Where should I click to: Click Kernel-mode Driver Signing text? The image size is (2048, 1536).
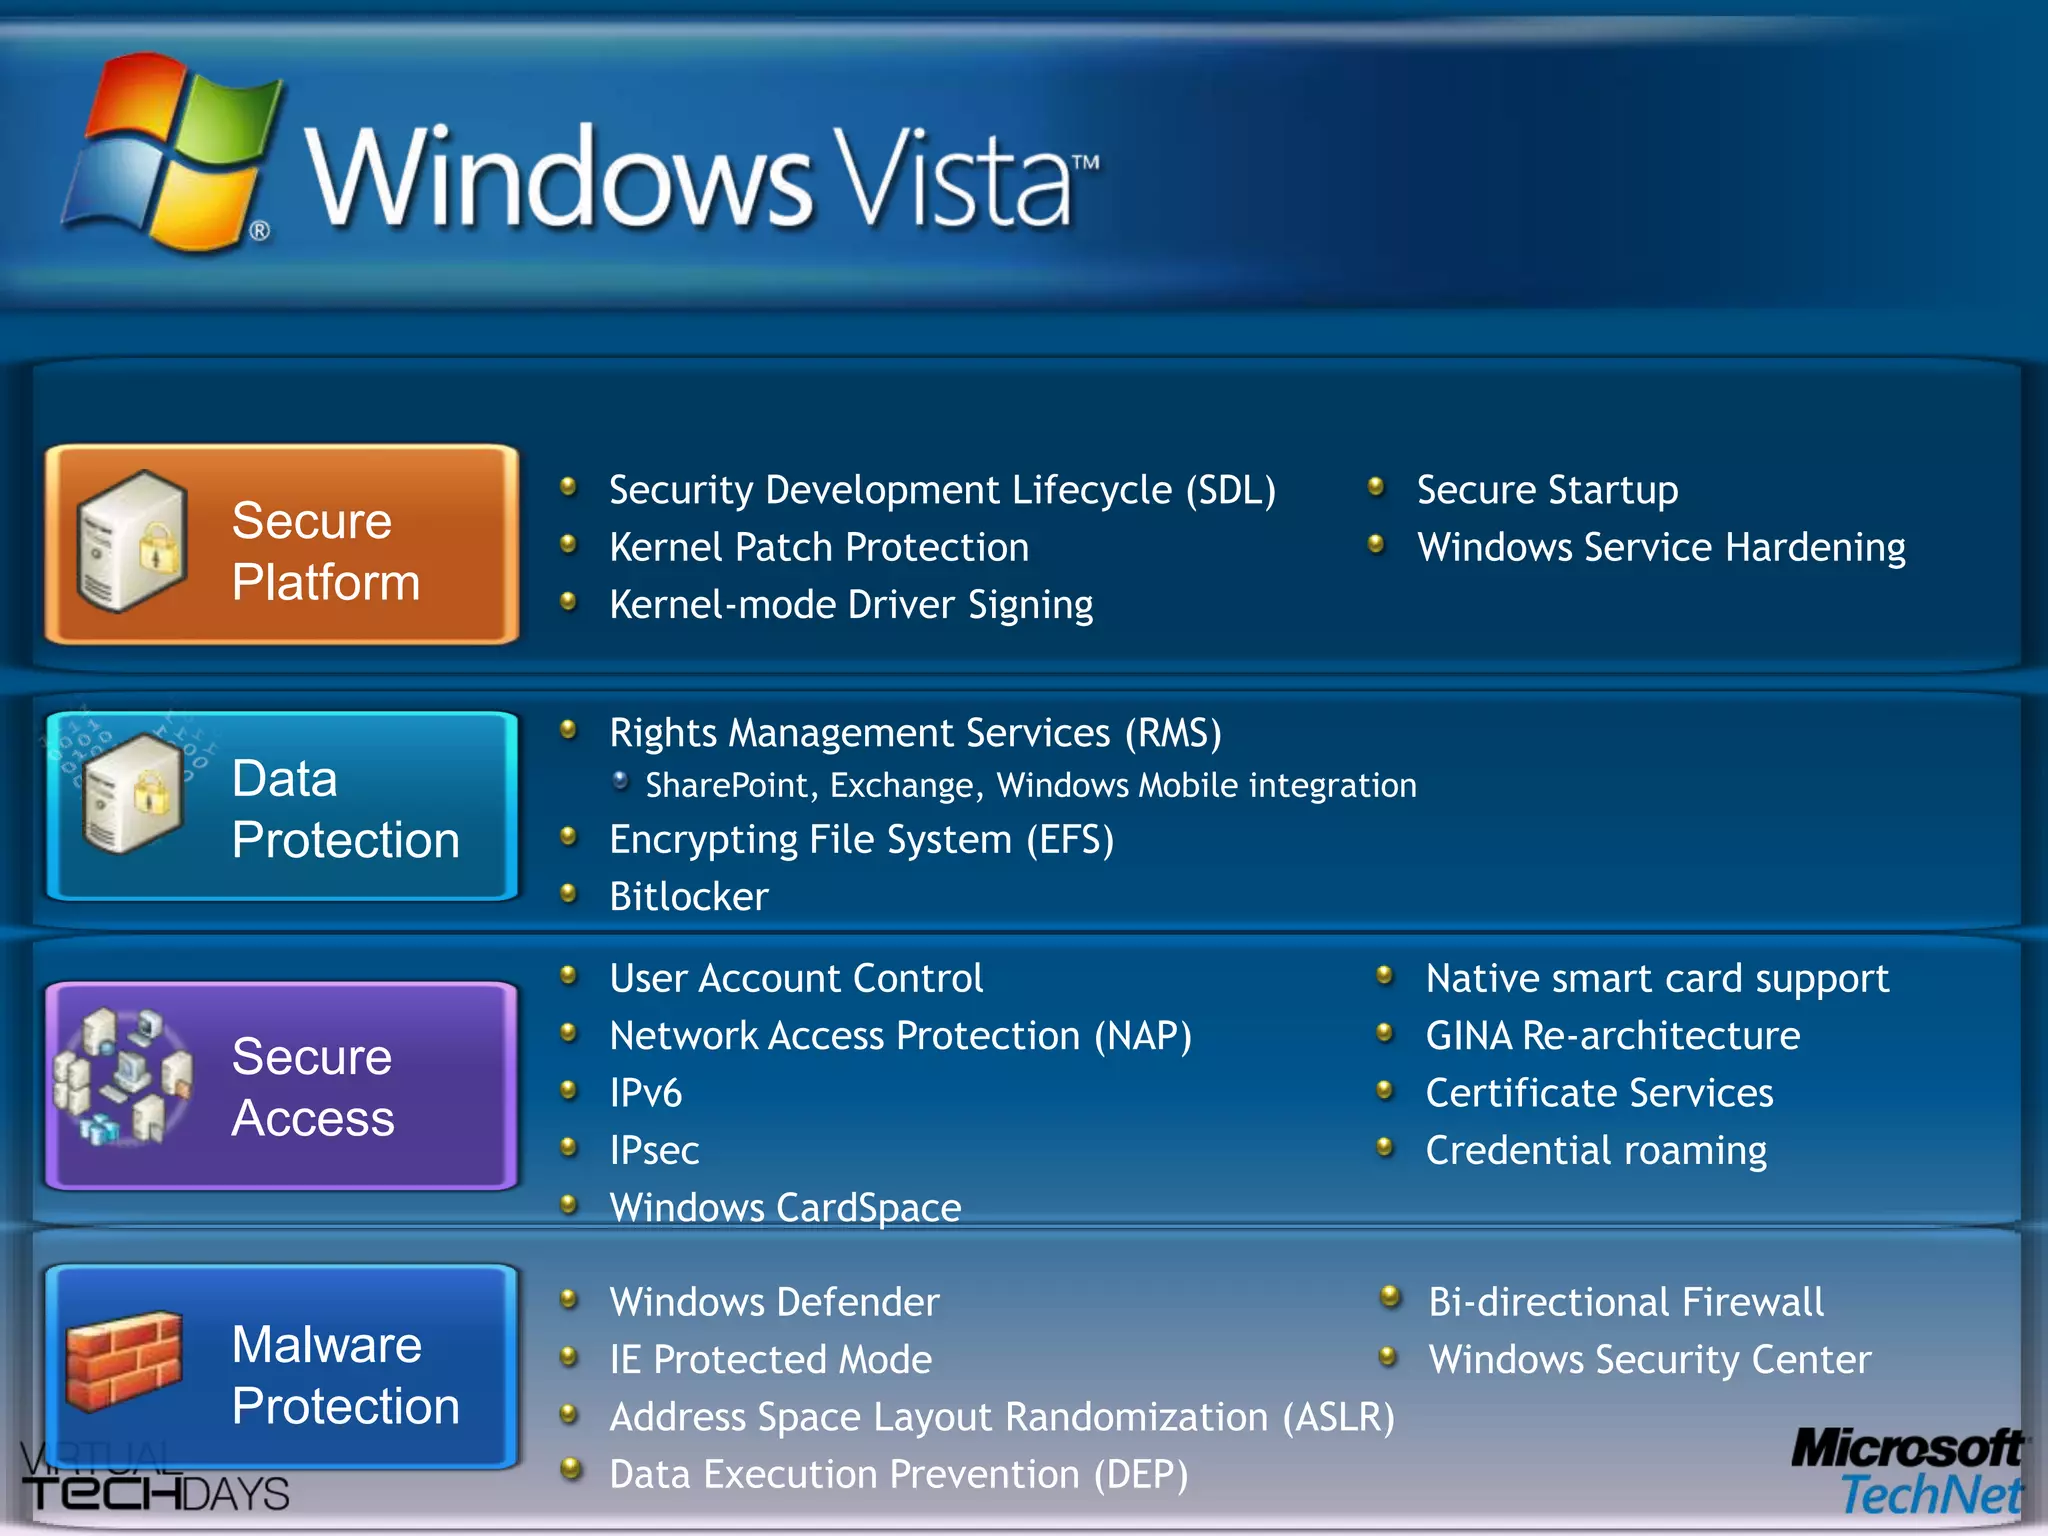(851, 606)
